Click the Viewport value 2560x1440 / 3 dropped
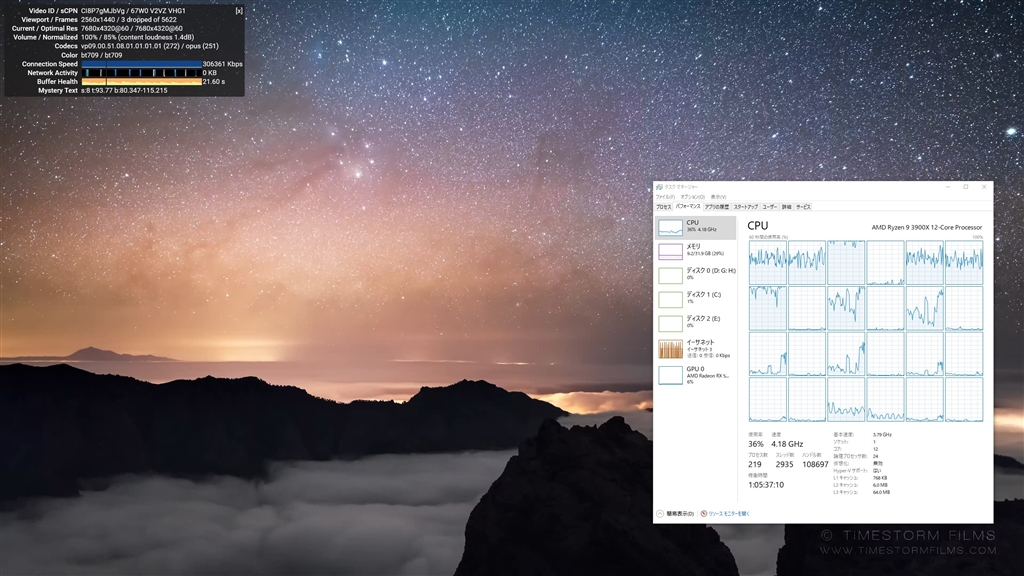This screenshot has height=576, width=1024. pos(129,20)
